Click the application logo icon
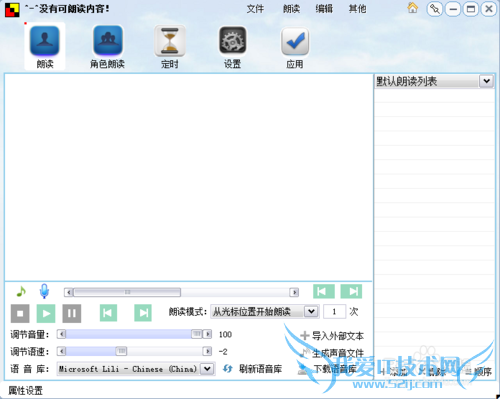 (12, 9)
